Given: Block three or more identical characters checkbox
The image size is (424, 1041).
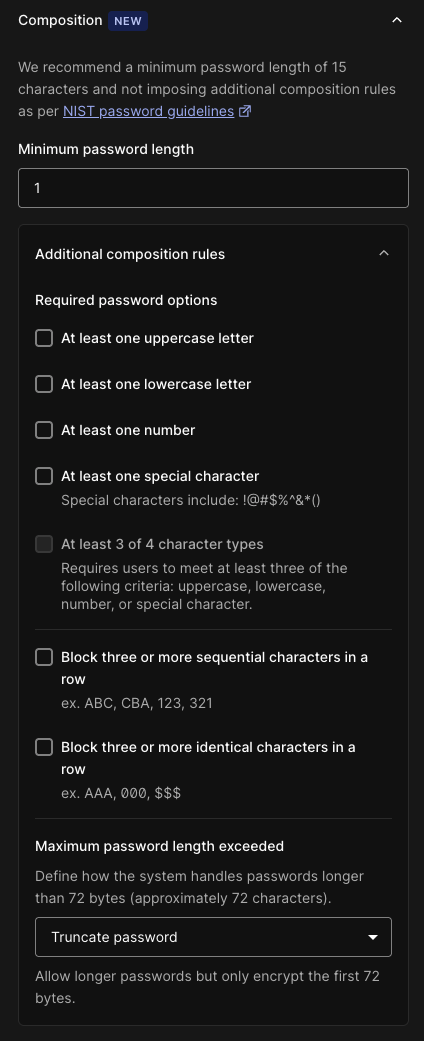Looking at the screenshot, I should tap(44, 748).
